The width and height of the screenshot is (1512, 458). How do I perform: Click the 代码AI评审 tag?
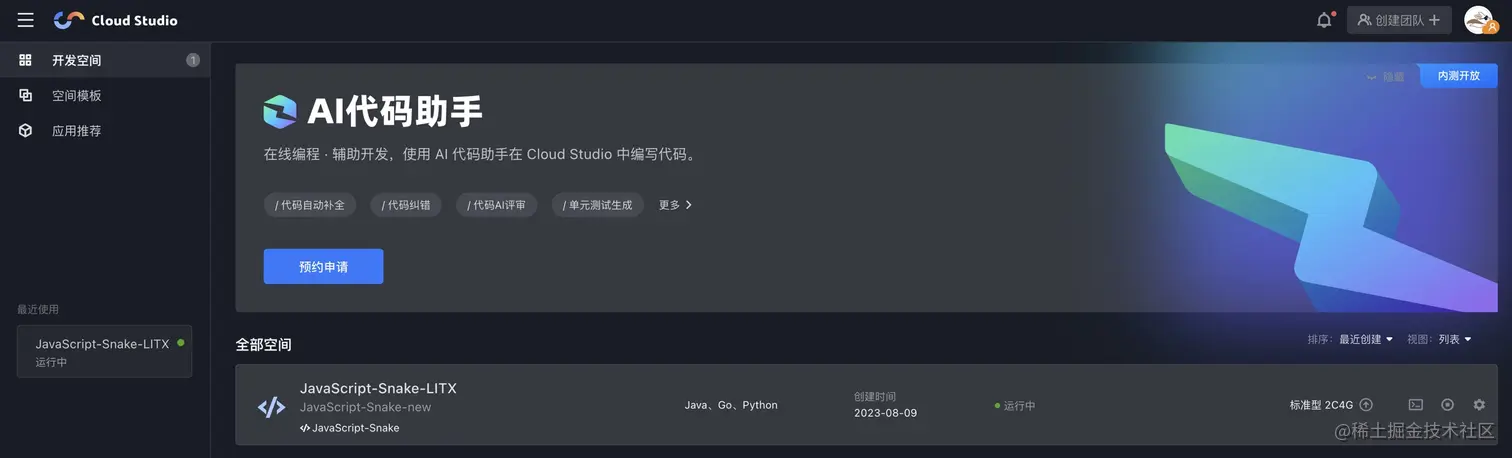click(496, 205)
